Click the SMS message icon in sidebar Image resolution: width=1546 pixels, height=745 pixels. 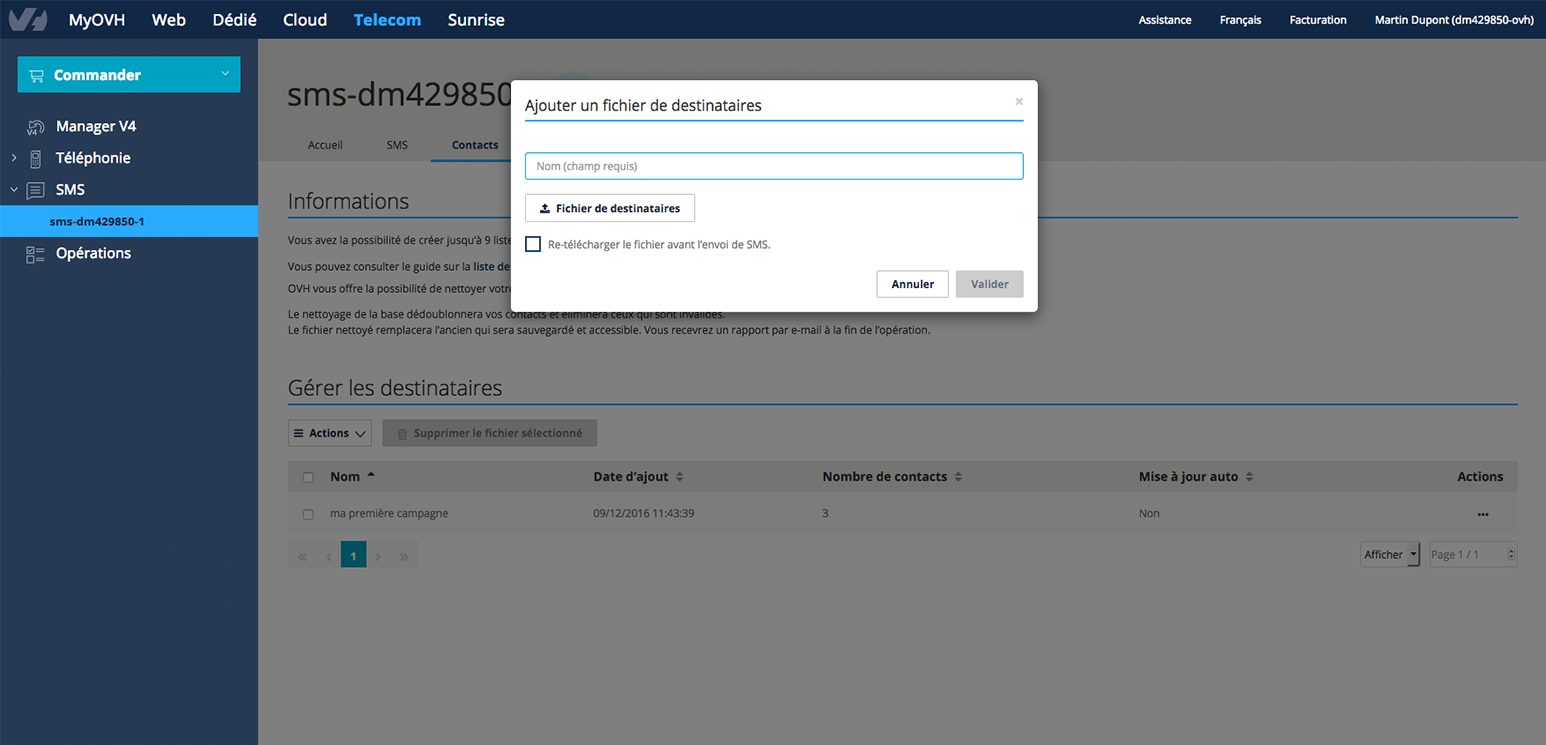pyautogui.click(x=35, y=190)
